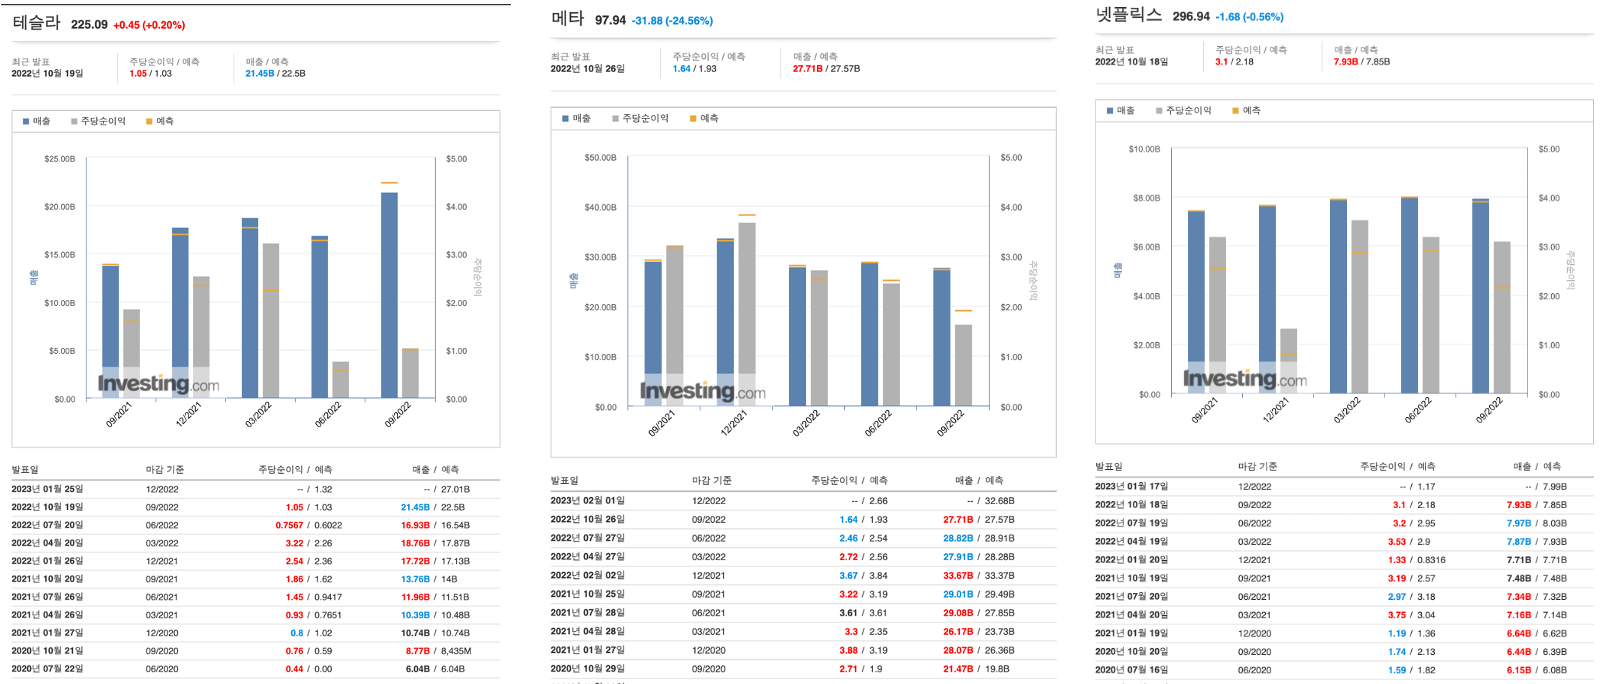Toggle 주당순이익 legend in Netflix chart
Viewport: 1600px width, 684px height.
(x=1183, y=110)
